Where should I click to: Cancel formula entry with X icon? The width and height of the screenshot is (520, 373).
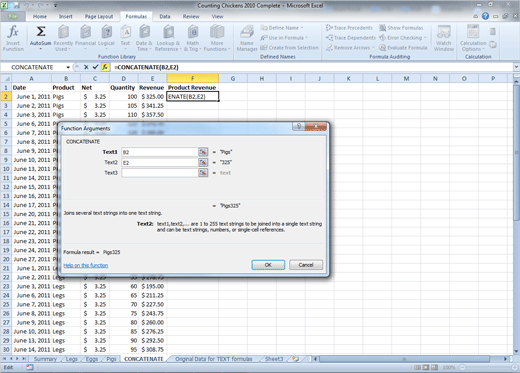tap(86, 67)
